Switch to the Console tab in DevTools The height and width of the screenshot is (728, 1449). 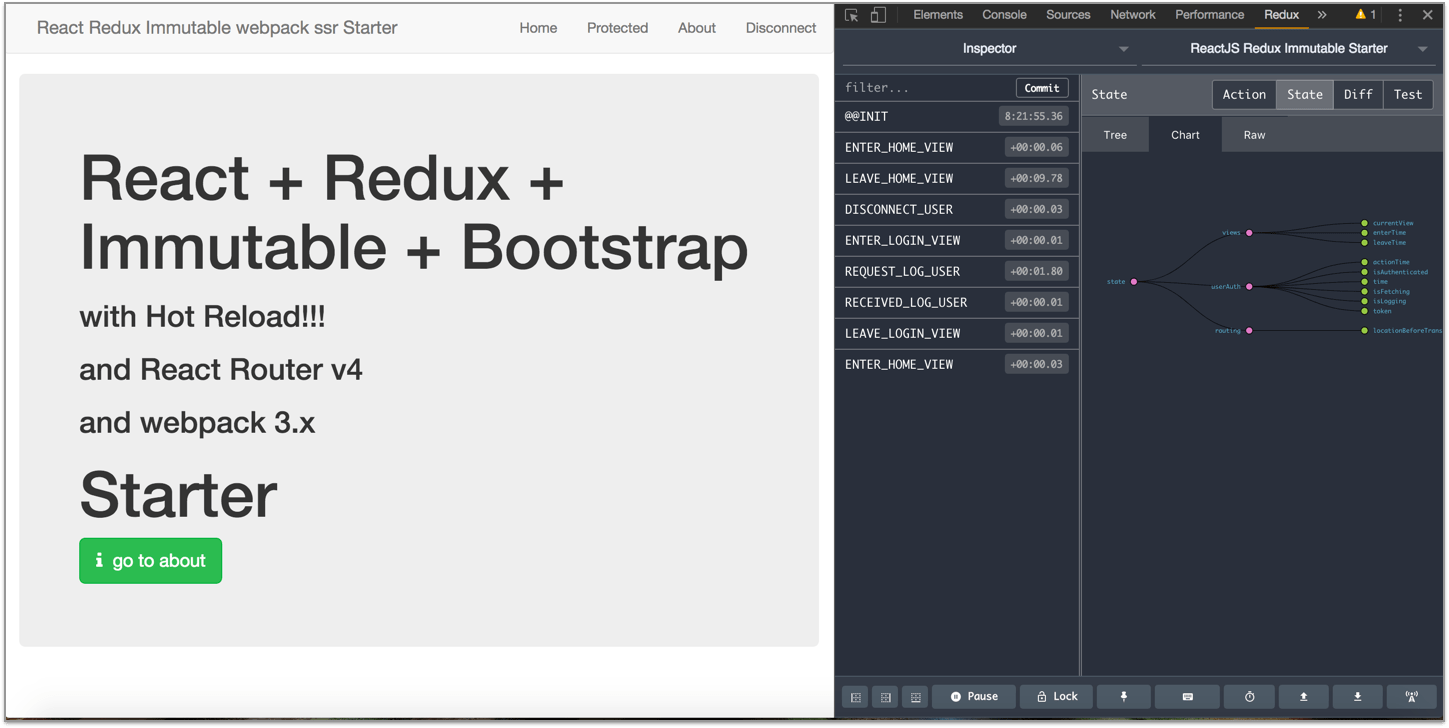coord(1004,14)
